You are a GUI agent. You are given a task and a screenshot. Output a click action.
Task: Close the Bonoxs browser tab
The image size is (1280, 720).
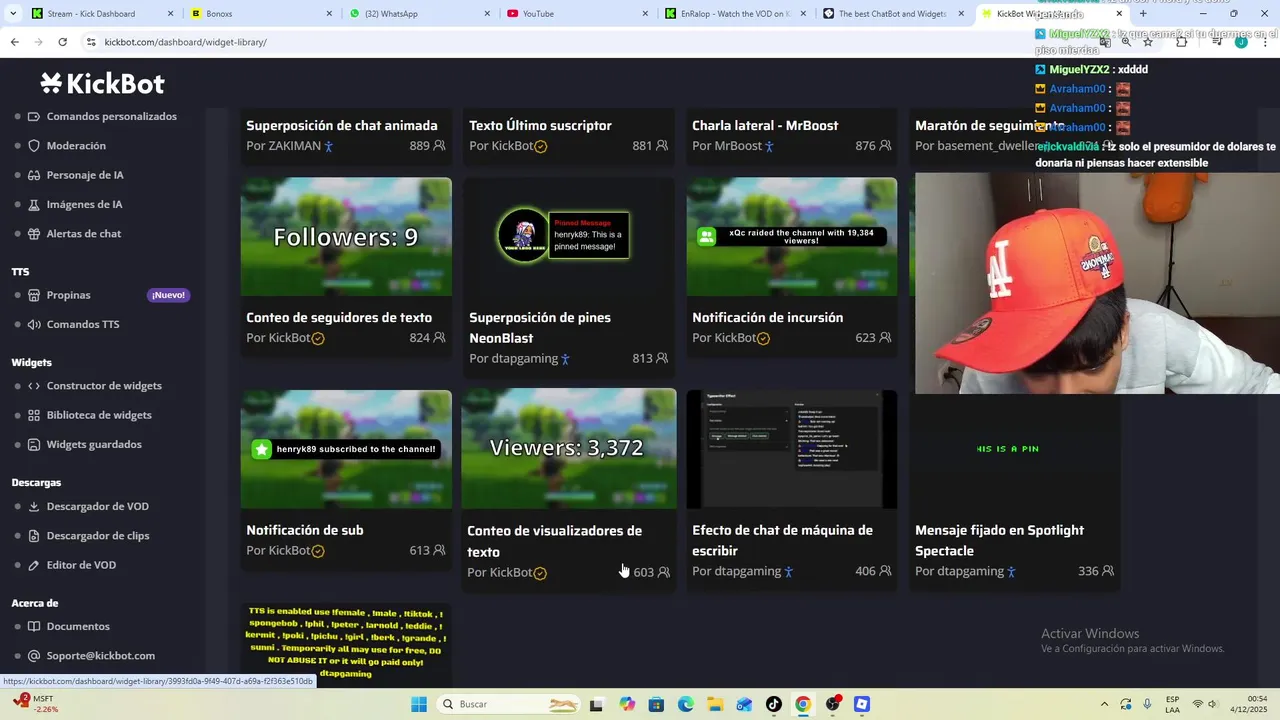[x=329, y=14]
